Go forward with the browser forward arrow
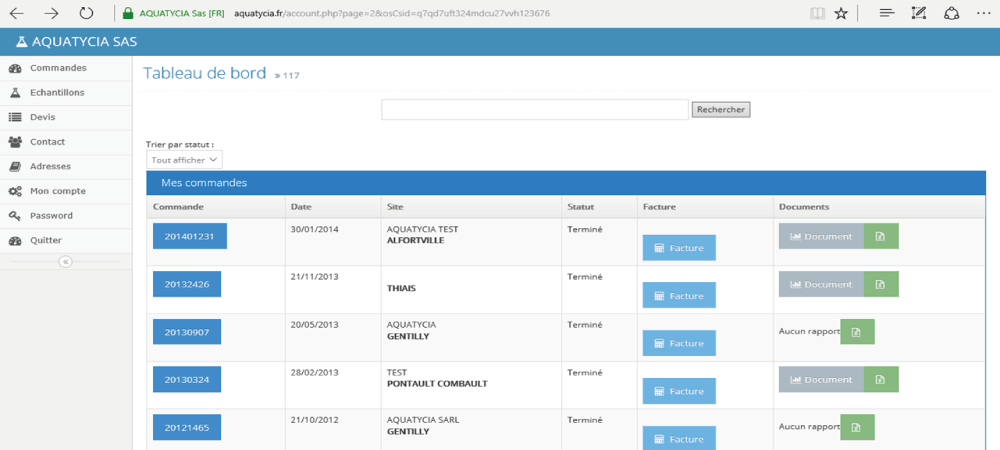 (x=52, y=13)
